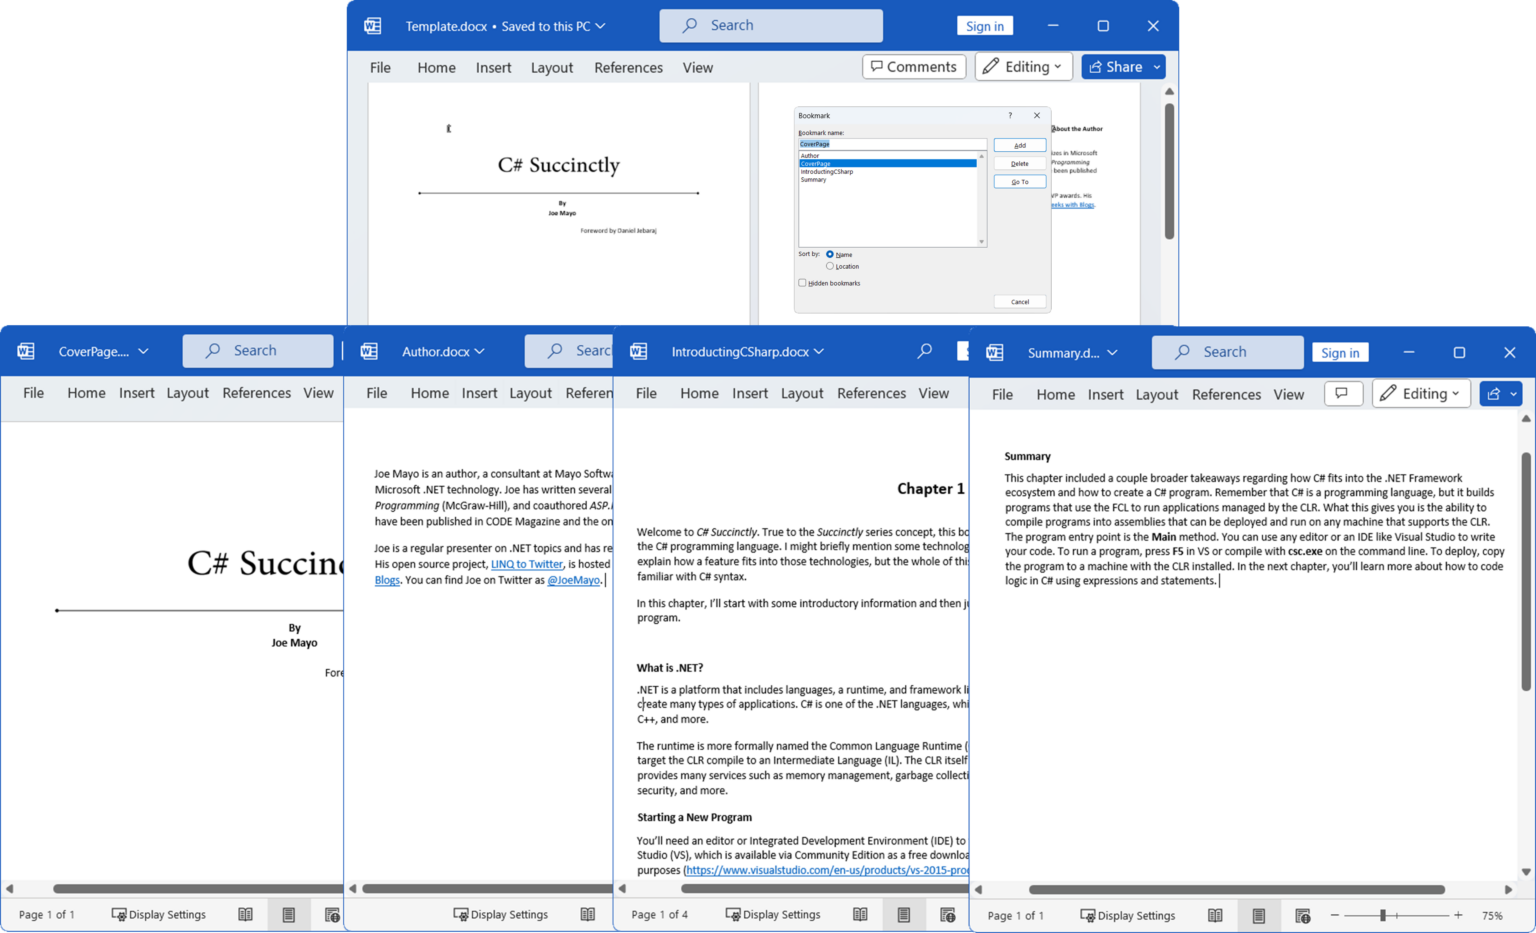1536x933 pixels.
Task: Switch Summary.docx to Web Layout view
Action: [1303, 915]
